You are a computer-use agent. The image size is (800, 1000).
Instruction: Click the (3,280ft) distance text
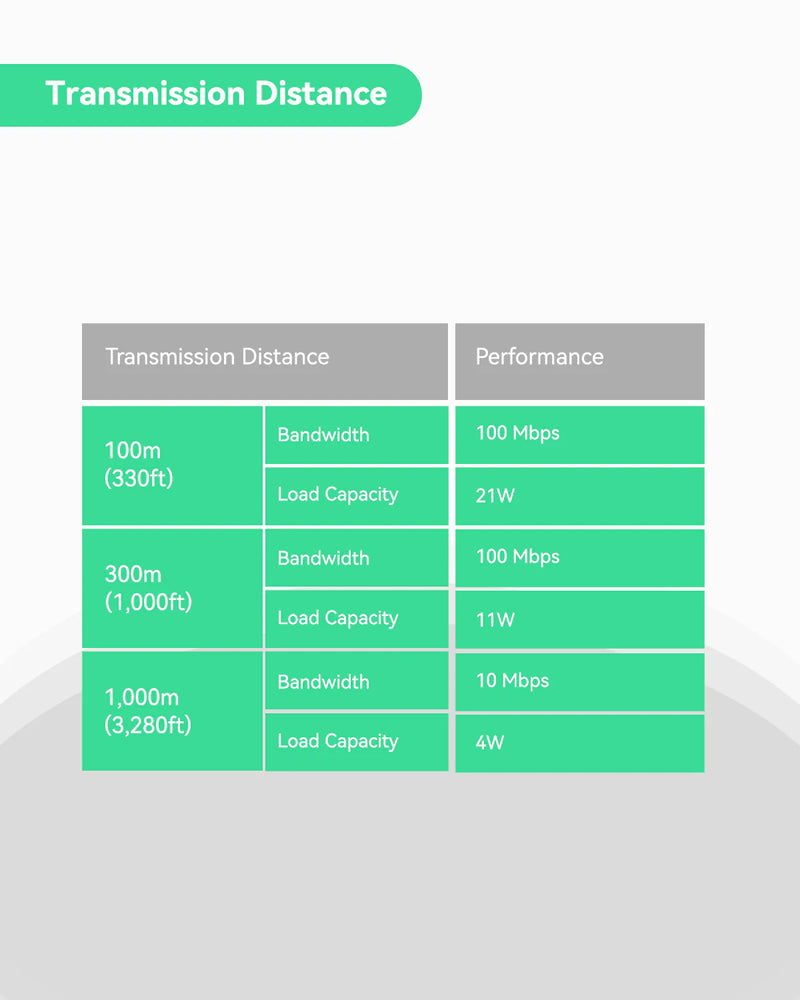pyautogui.click(x=148, y=726)
